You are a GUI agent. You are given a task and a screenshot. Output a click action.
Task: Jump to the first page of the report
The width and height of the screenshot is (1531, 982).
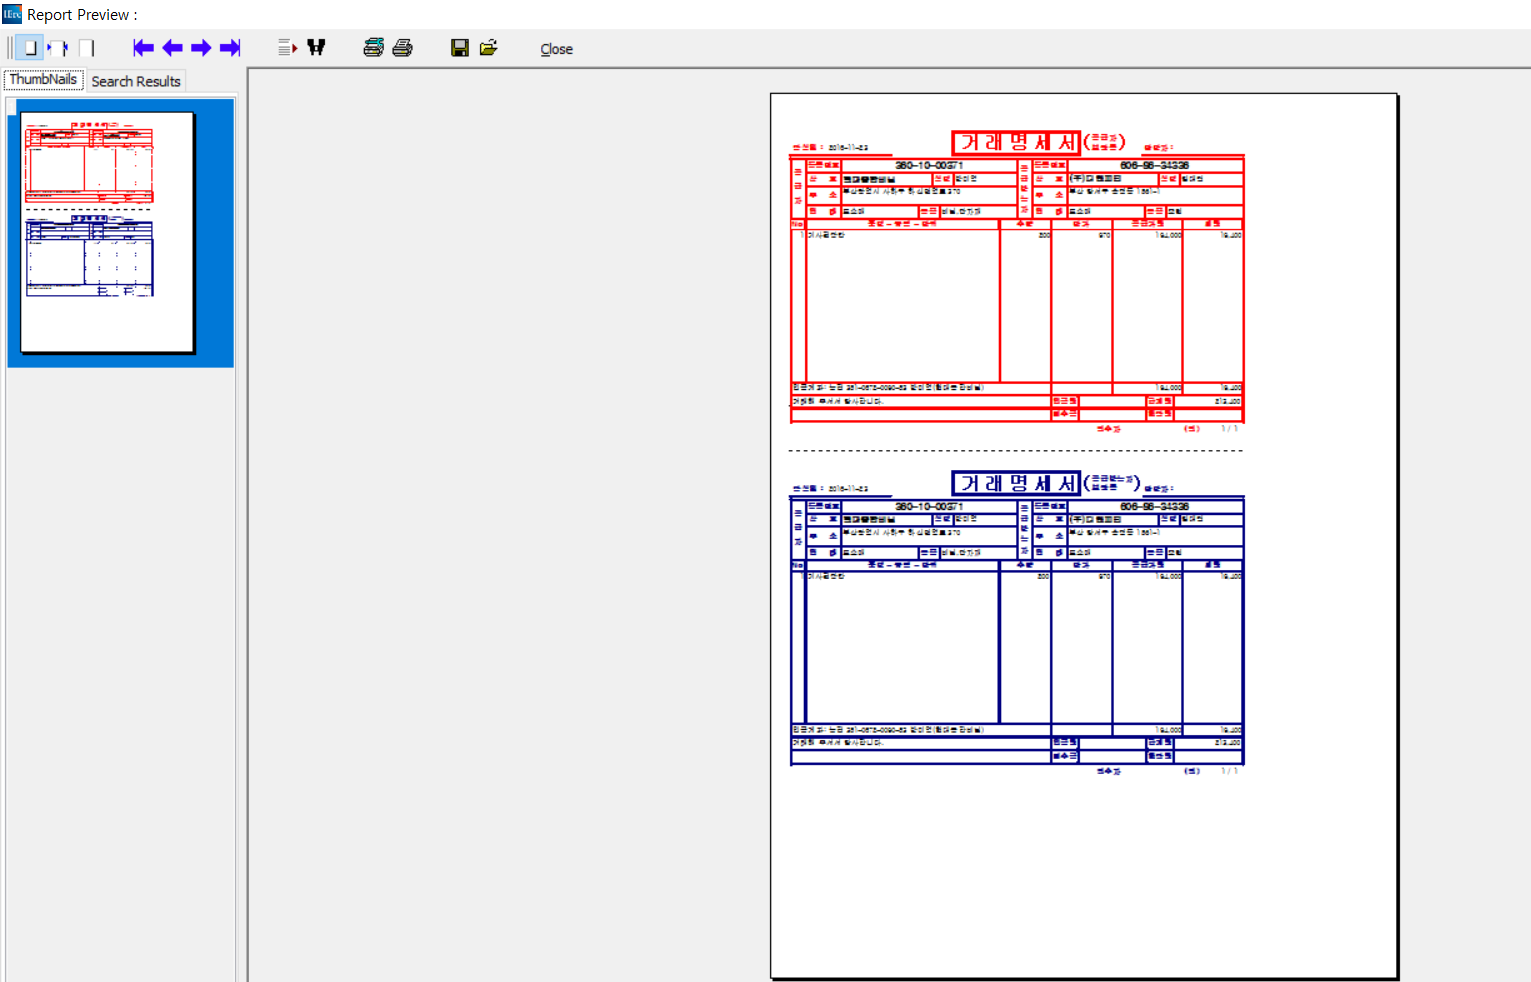click(143, 48)
